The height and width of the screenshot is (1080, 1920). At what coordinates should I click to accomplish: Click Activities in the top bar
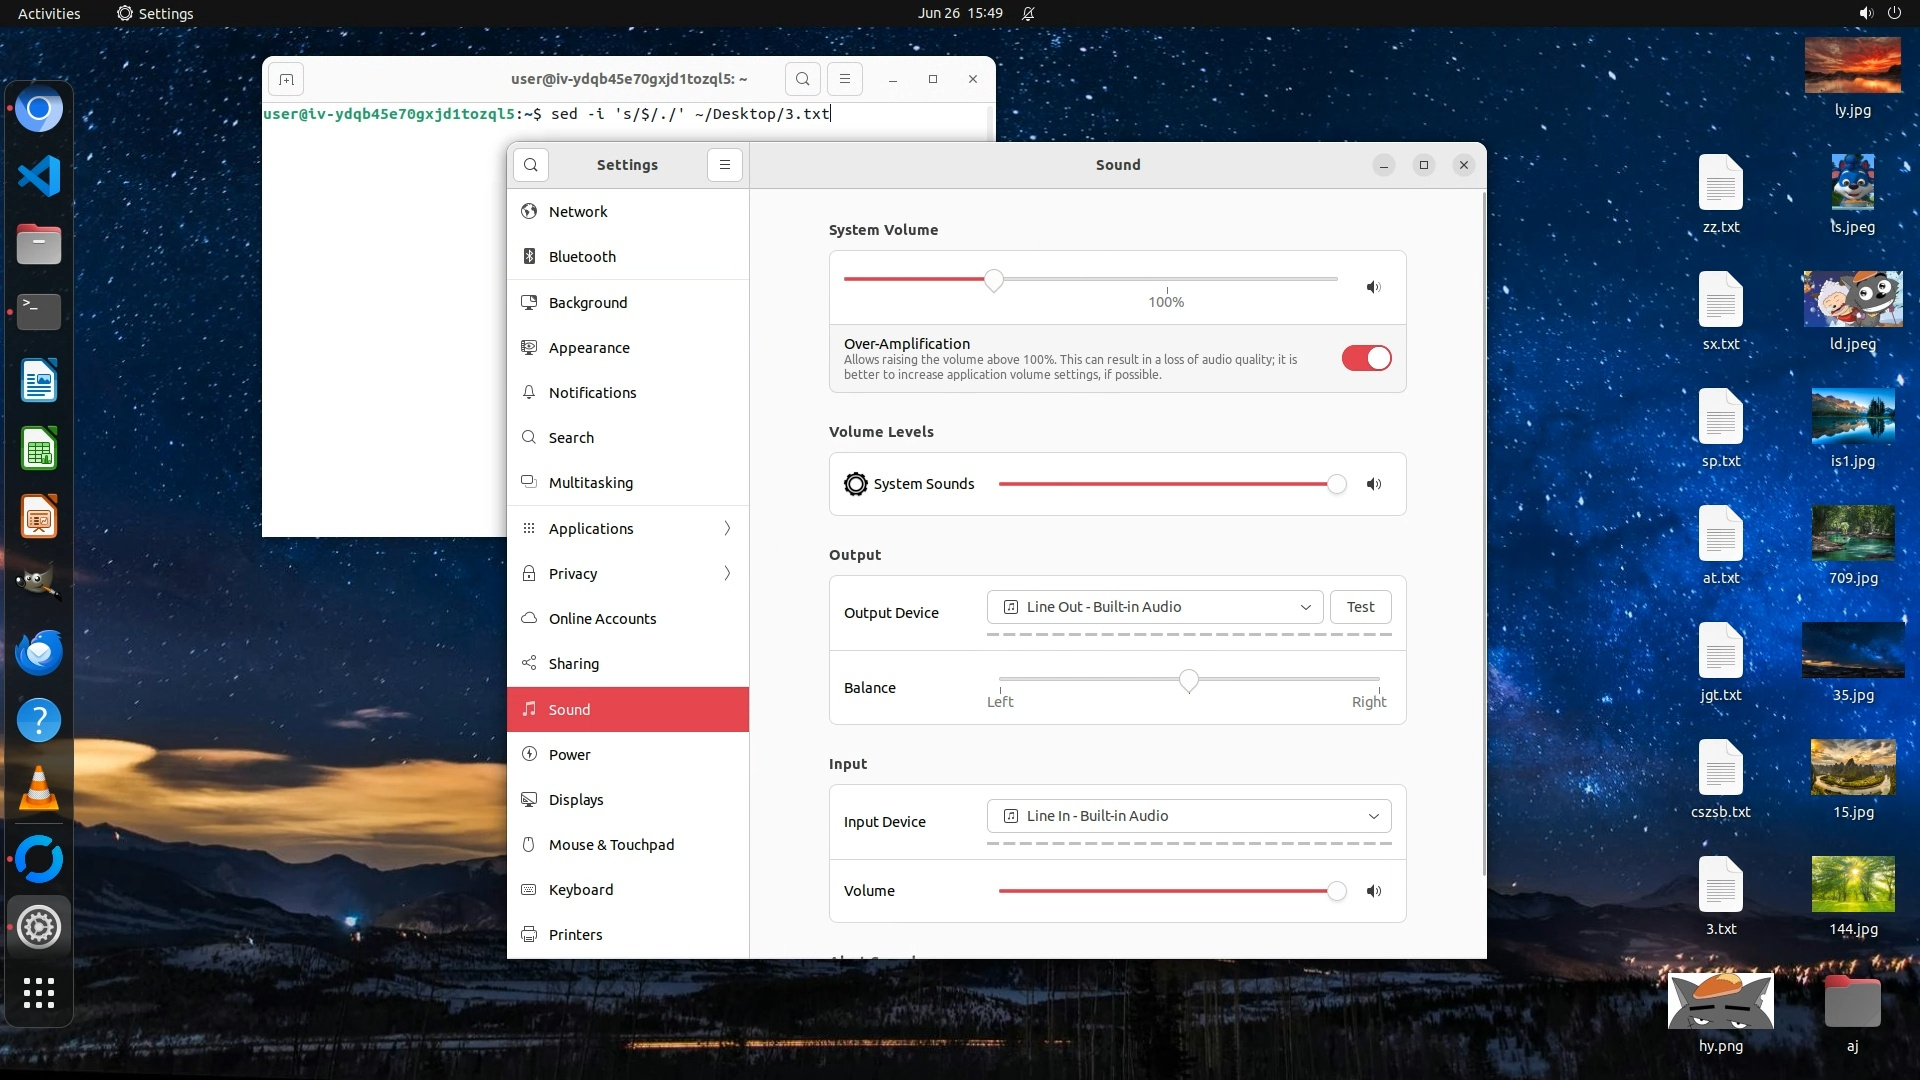click(49, 13)
